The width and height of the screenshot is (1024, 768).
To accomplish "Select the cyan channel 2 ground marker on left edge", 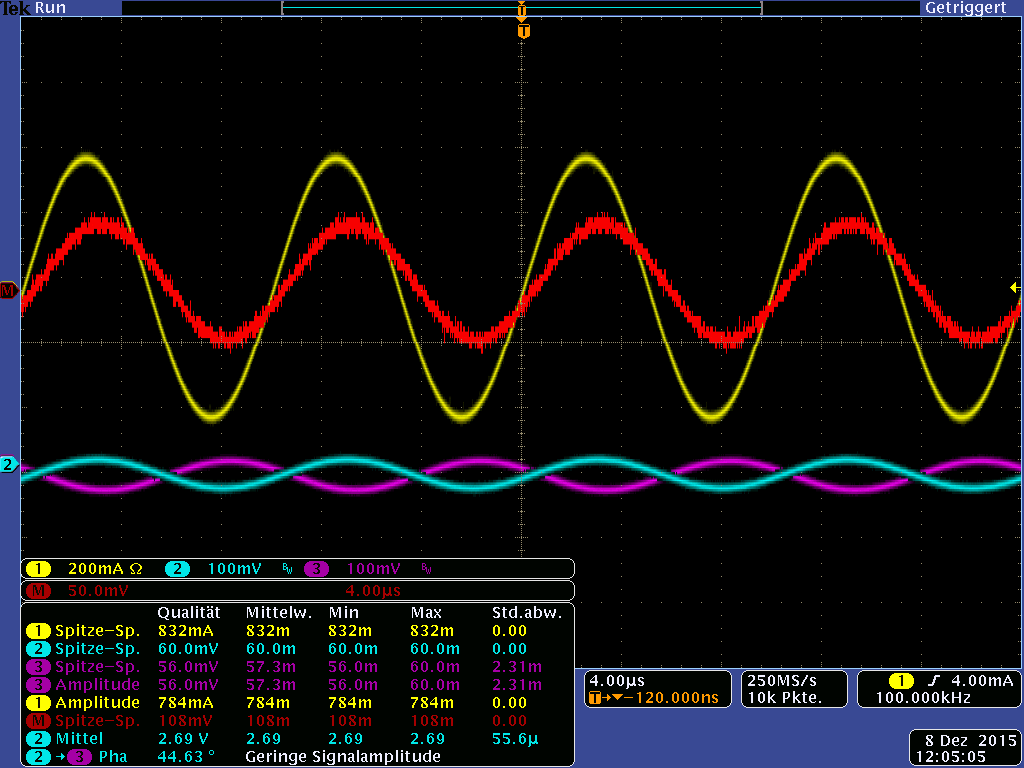I will tap(8, 465).
